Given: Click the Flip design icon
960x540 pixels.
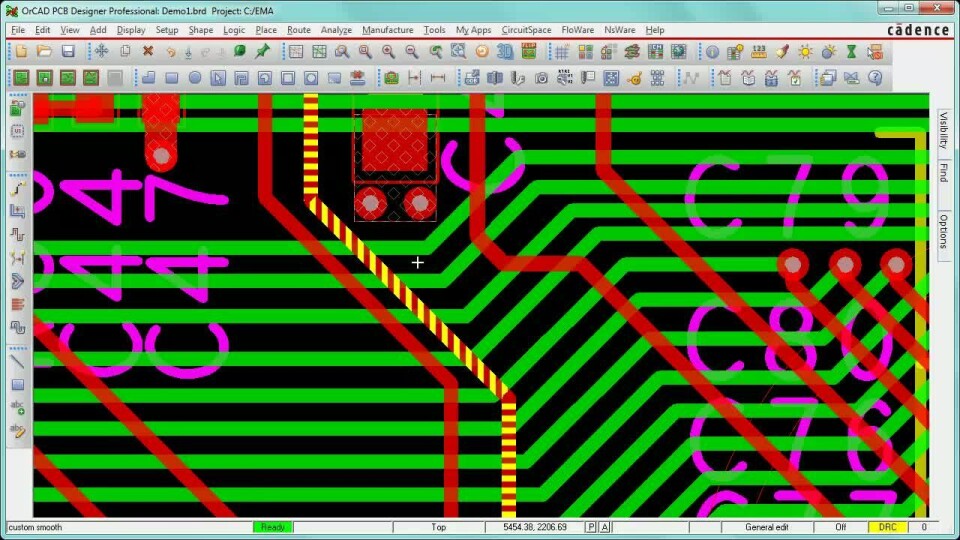Looking at the screenshot, I should pyautogui.click(x=528, y=52).
